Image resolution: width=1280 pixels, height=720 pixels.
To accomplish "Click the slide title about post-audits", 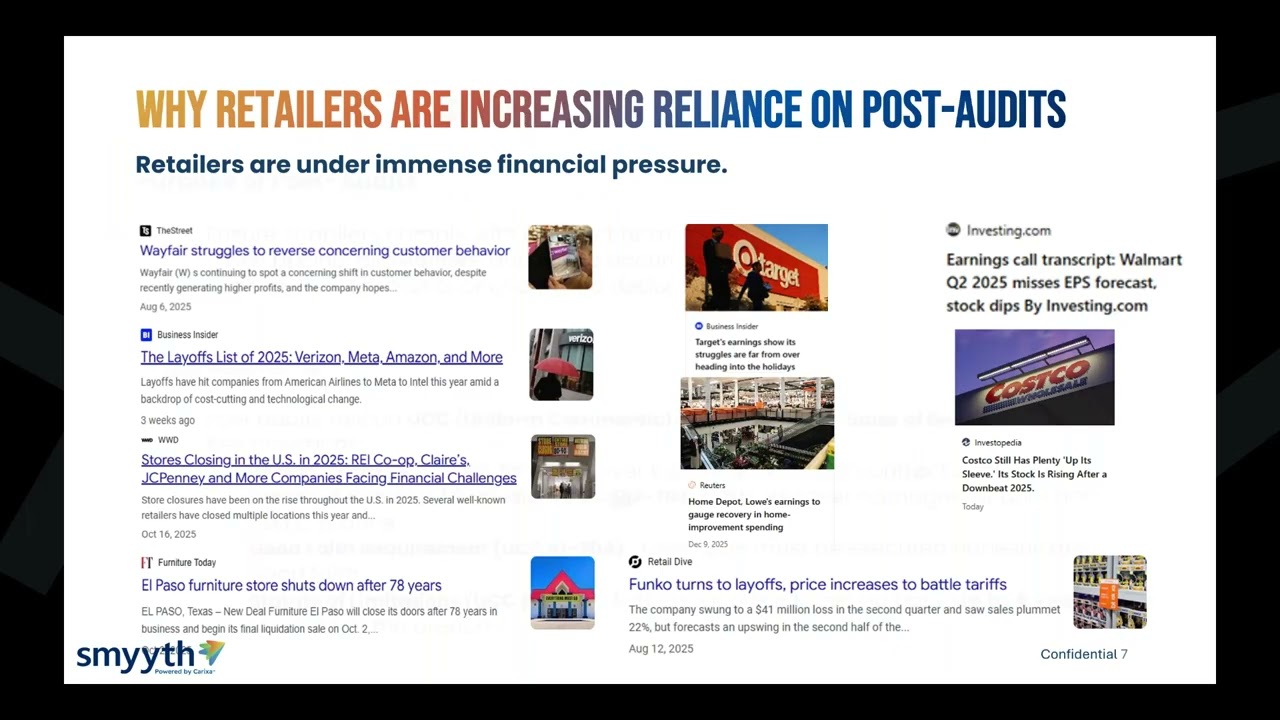I will click(x=600, y=110).
